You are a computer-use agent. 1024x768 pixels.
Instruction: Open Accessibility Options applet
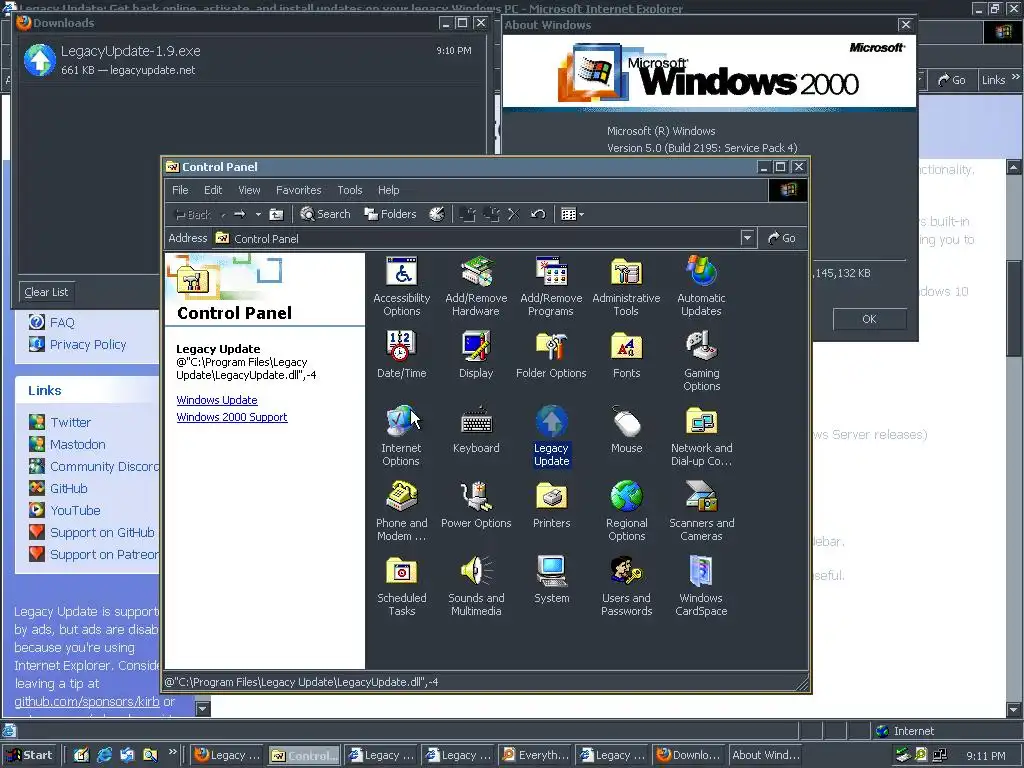coord(401,286)
